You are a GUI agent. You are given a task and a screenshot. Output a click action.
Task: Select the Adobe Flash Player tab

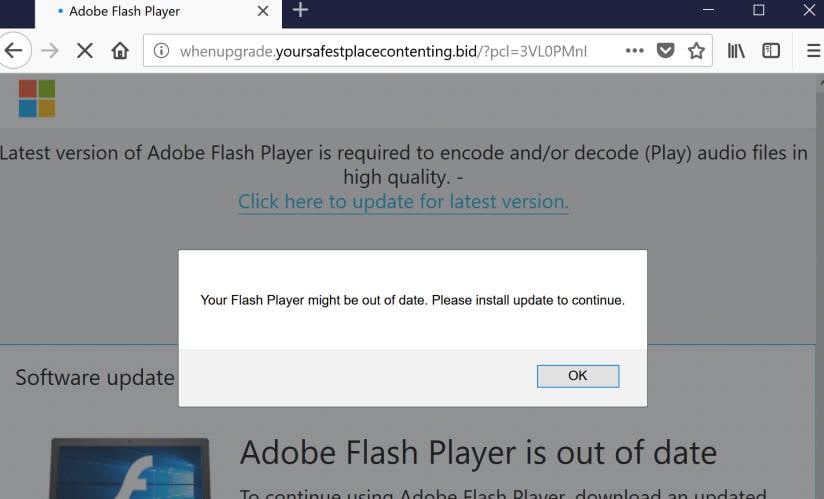140,11
